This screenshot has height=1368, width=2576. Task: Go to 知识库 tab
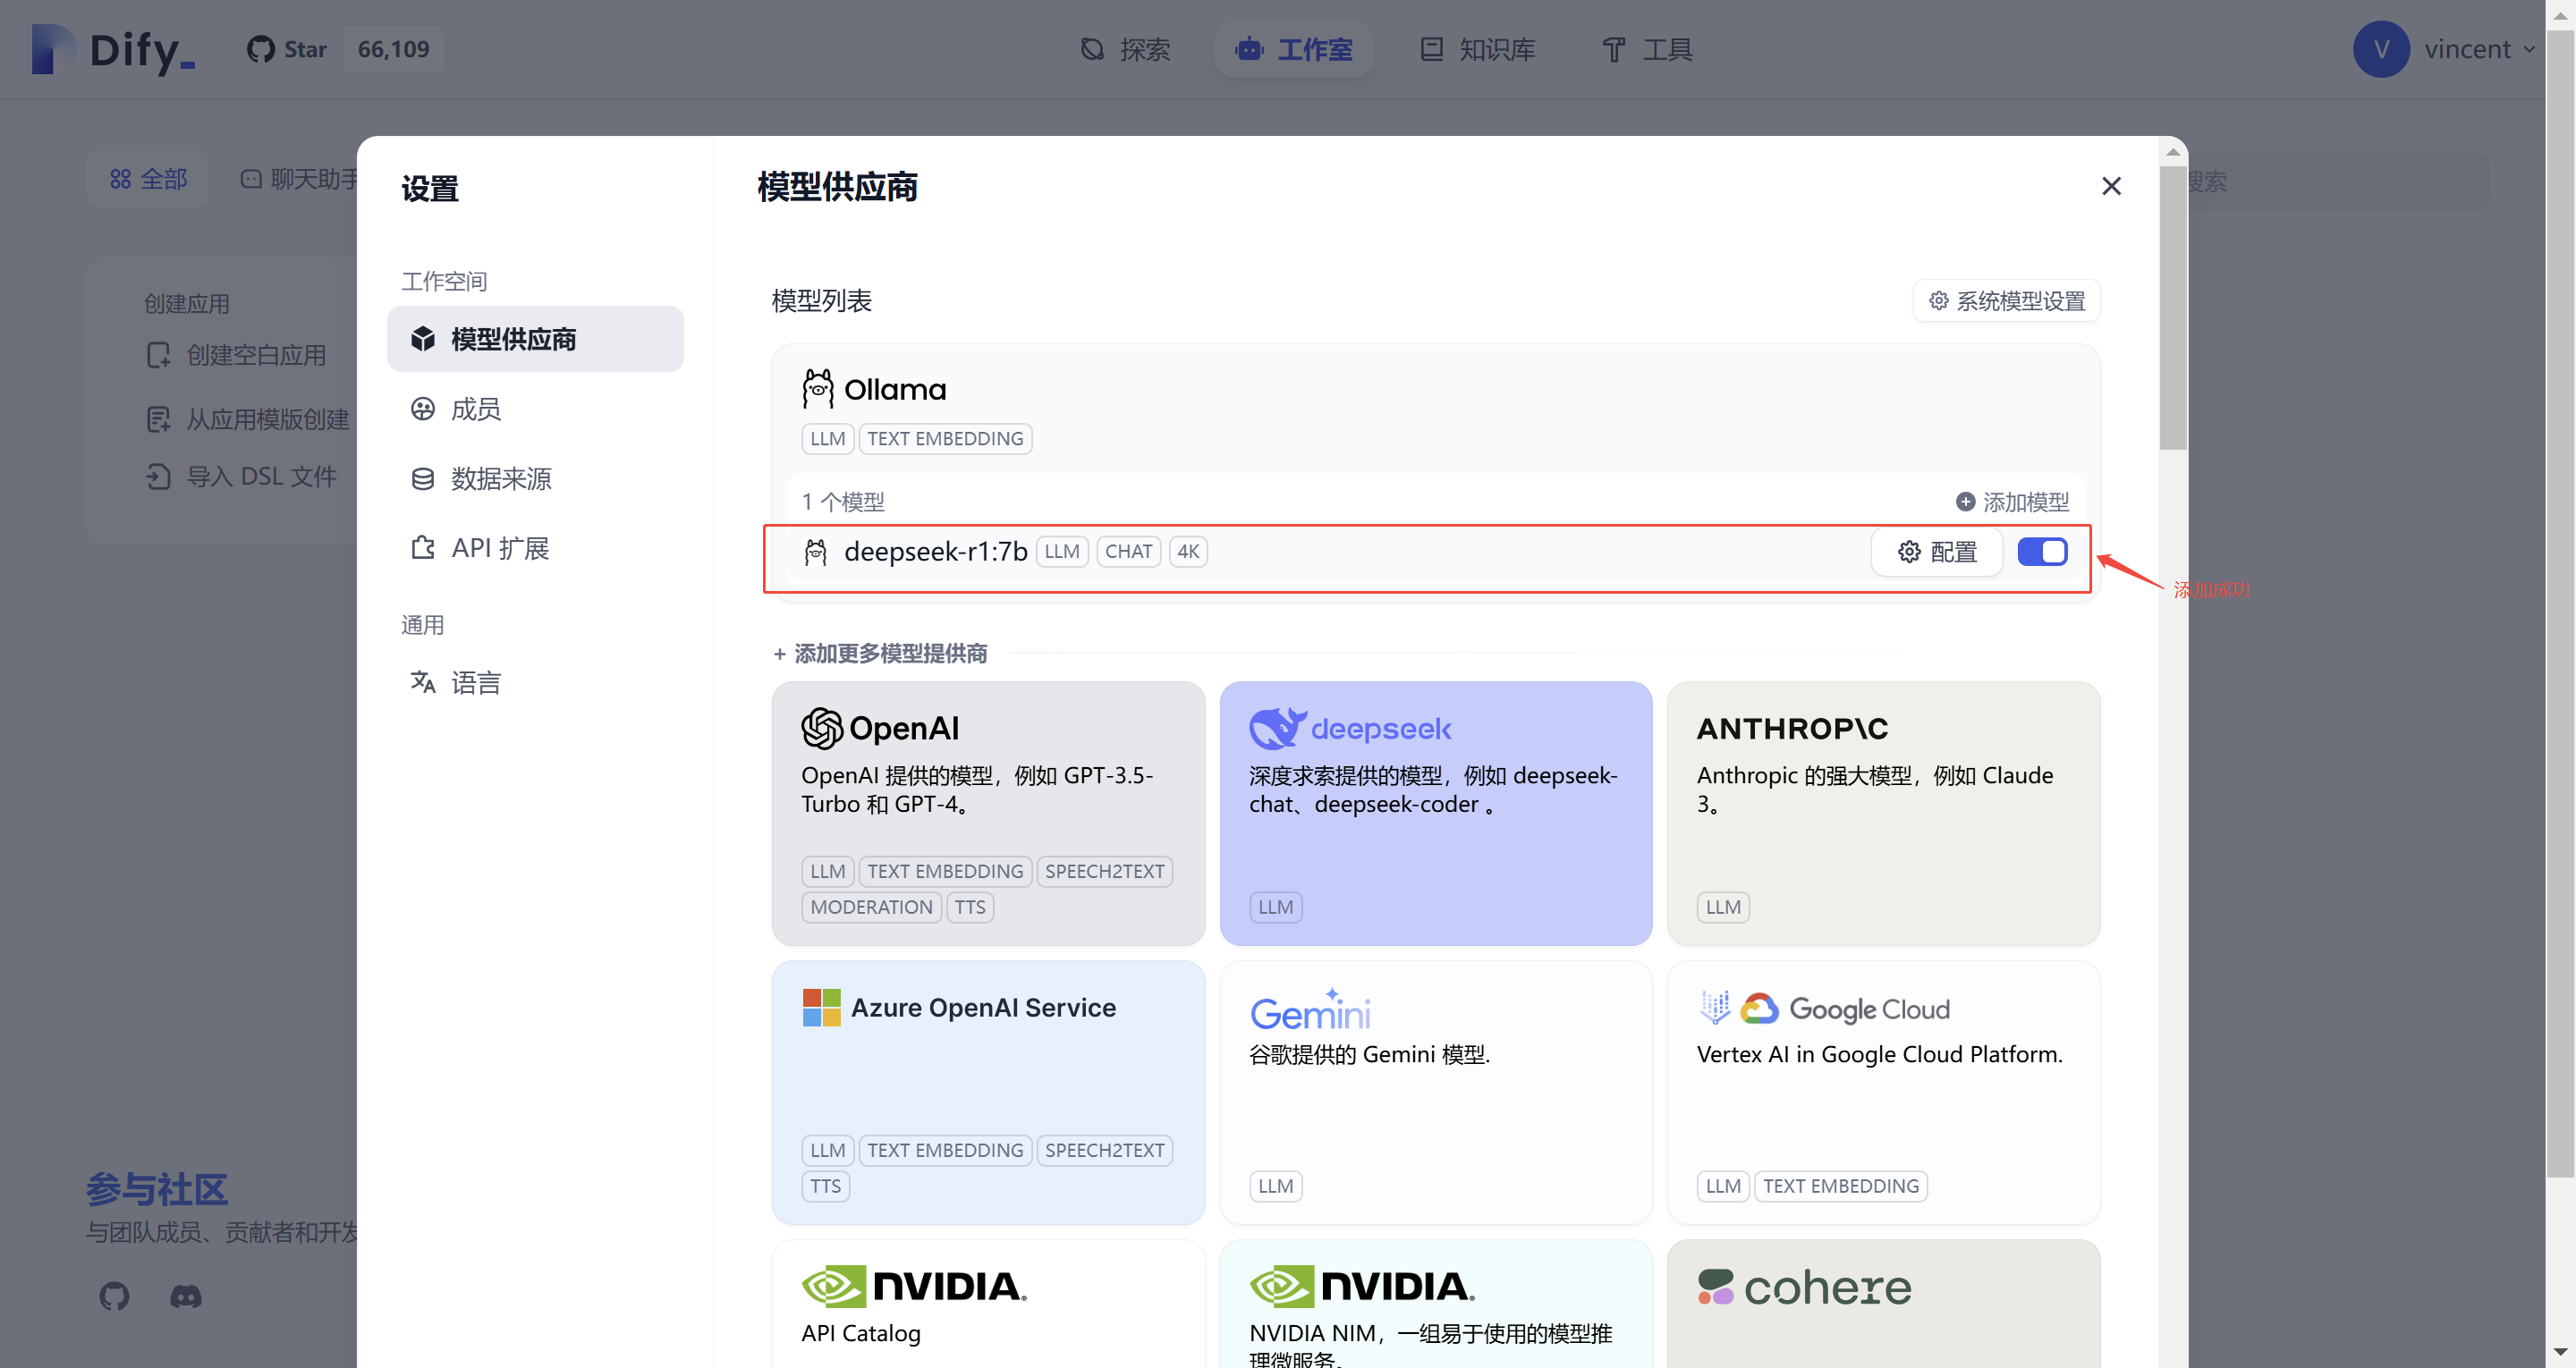click(1478, 49)
